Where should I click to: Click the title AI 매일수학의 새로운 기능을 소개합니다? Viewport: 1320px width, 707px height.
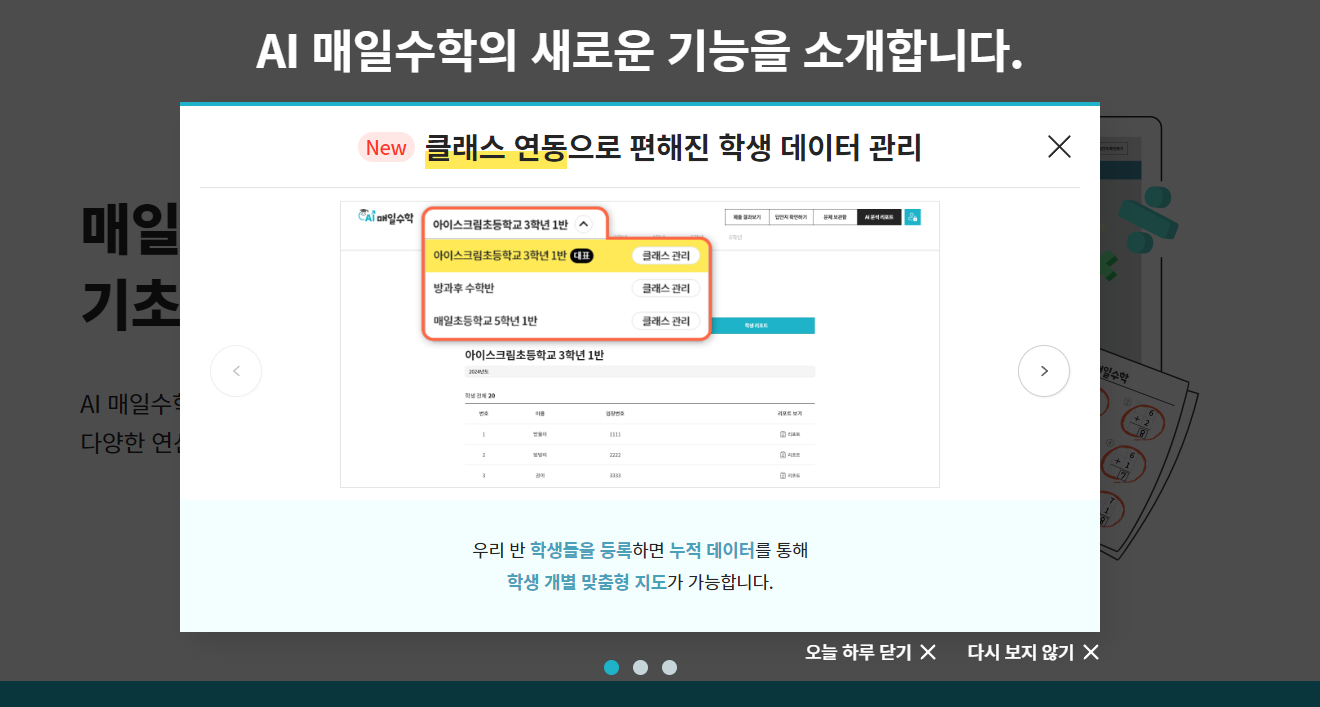(x=640, y=51)
